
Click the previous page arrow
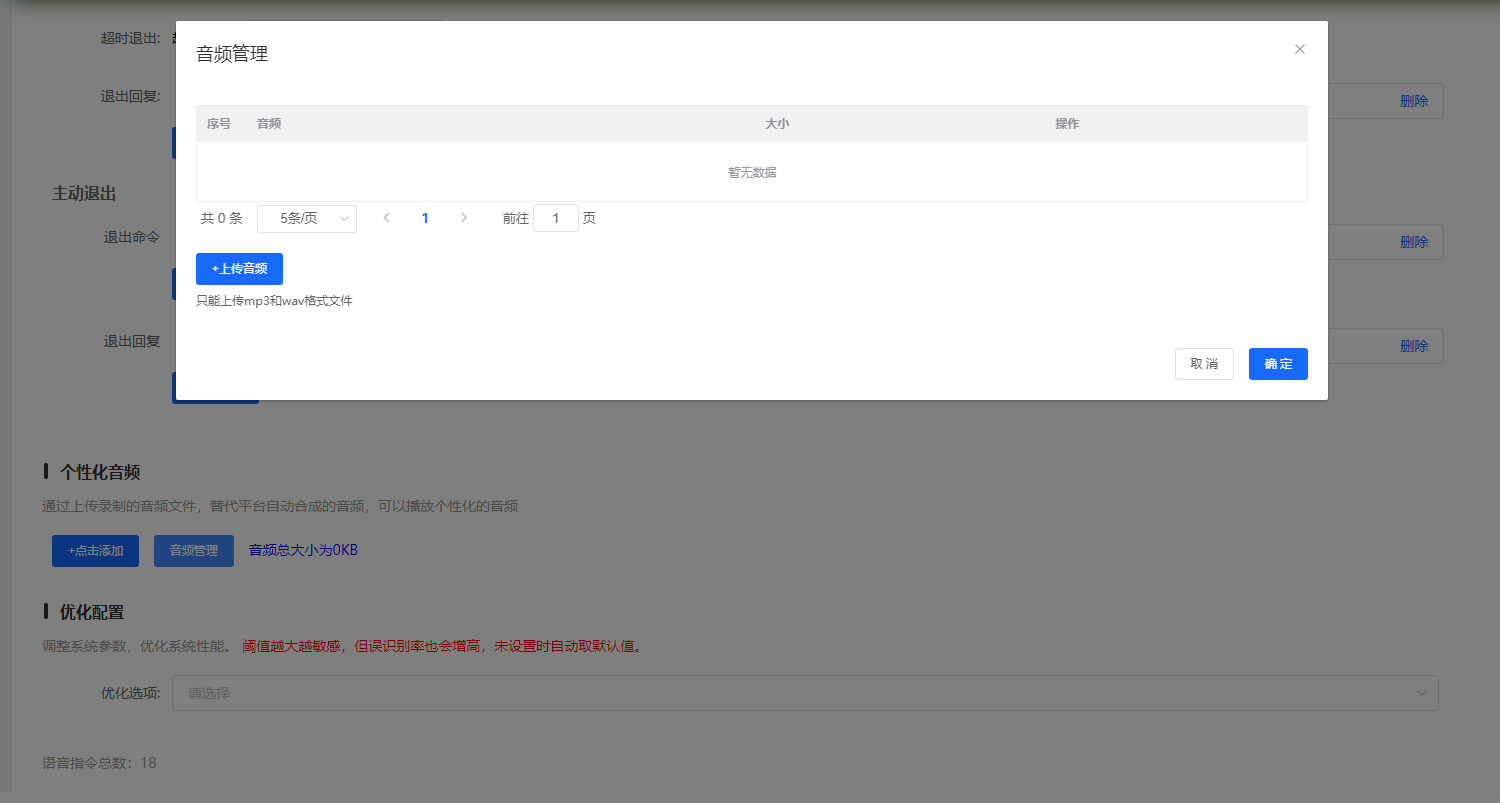pos(386,217)
